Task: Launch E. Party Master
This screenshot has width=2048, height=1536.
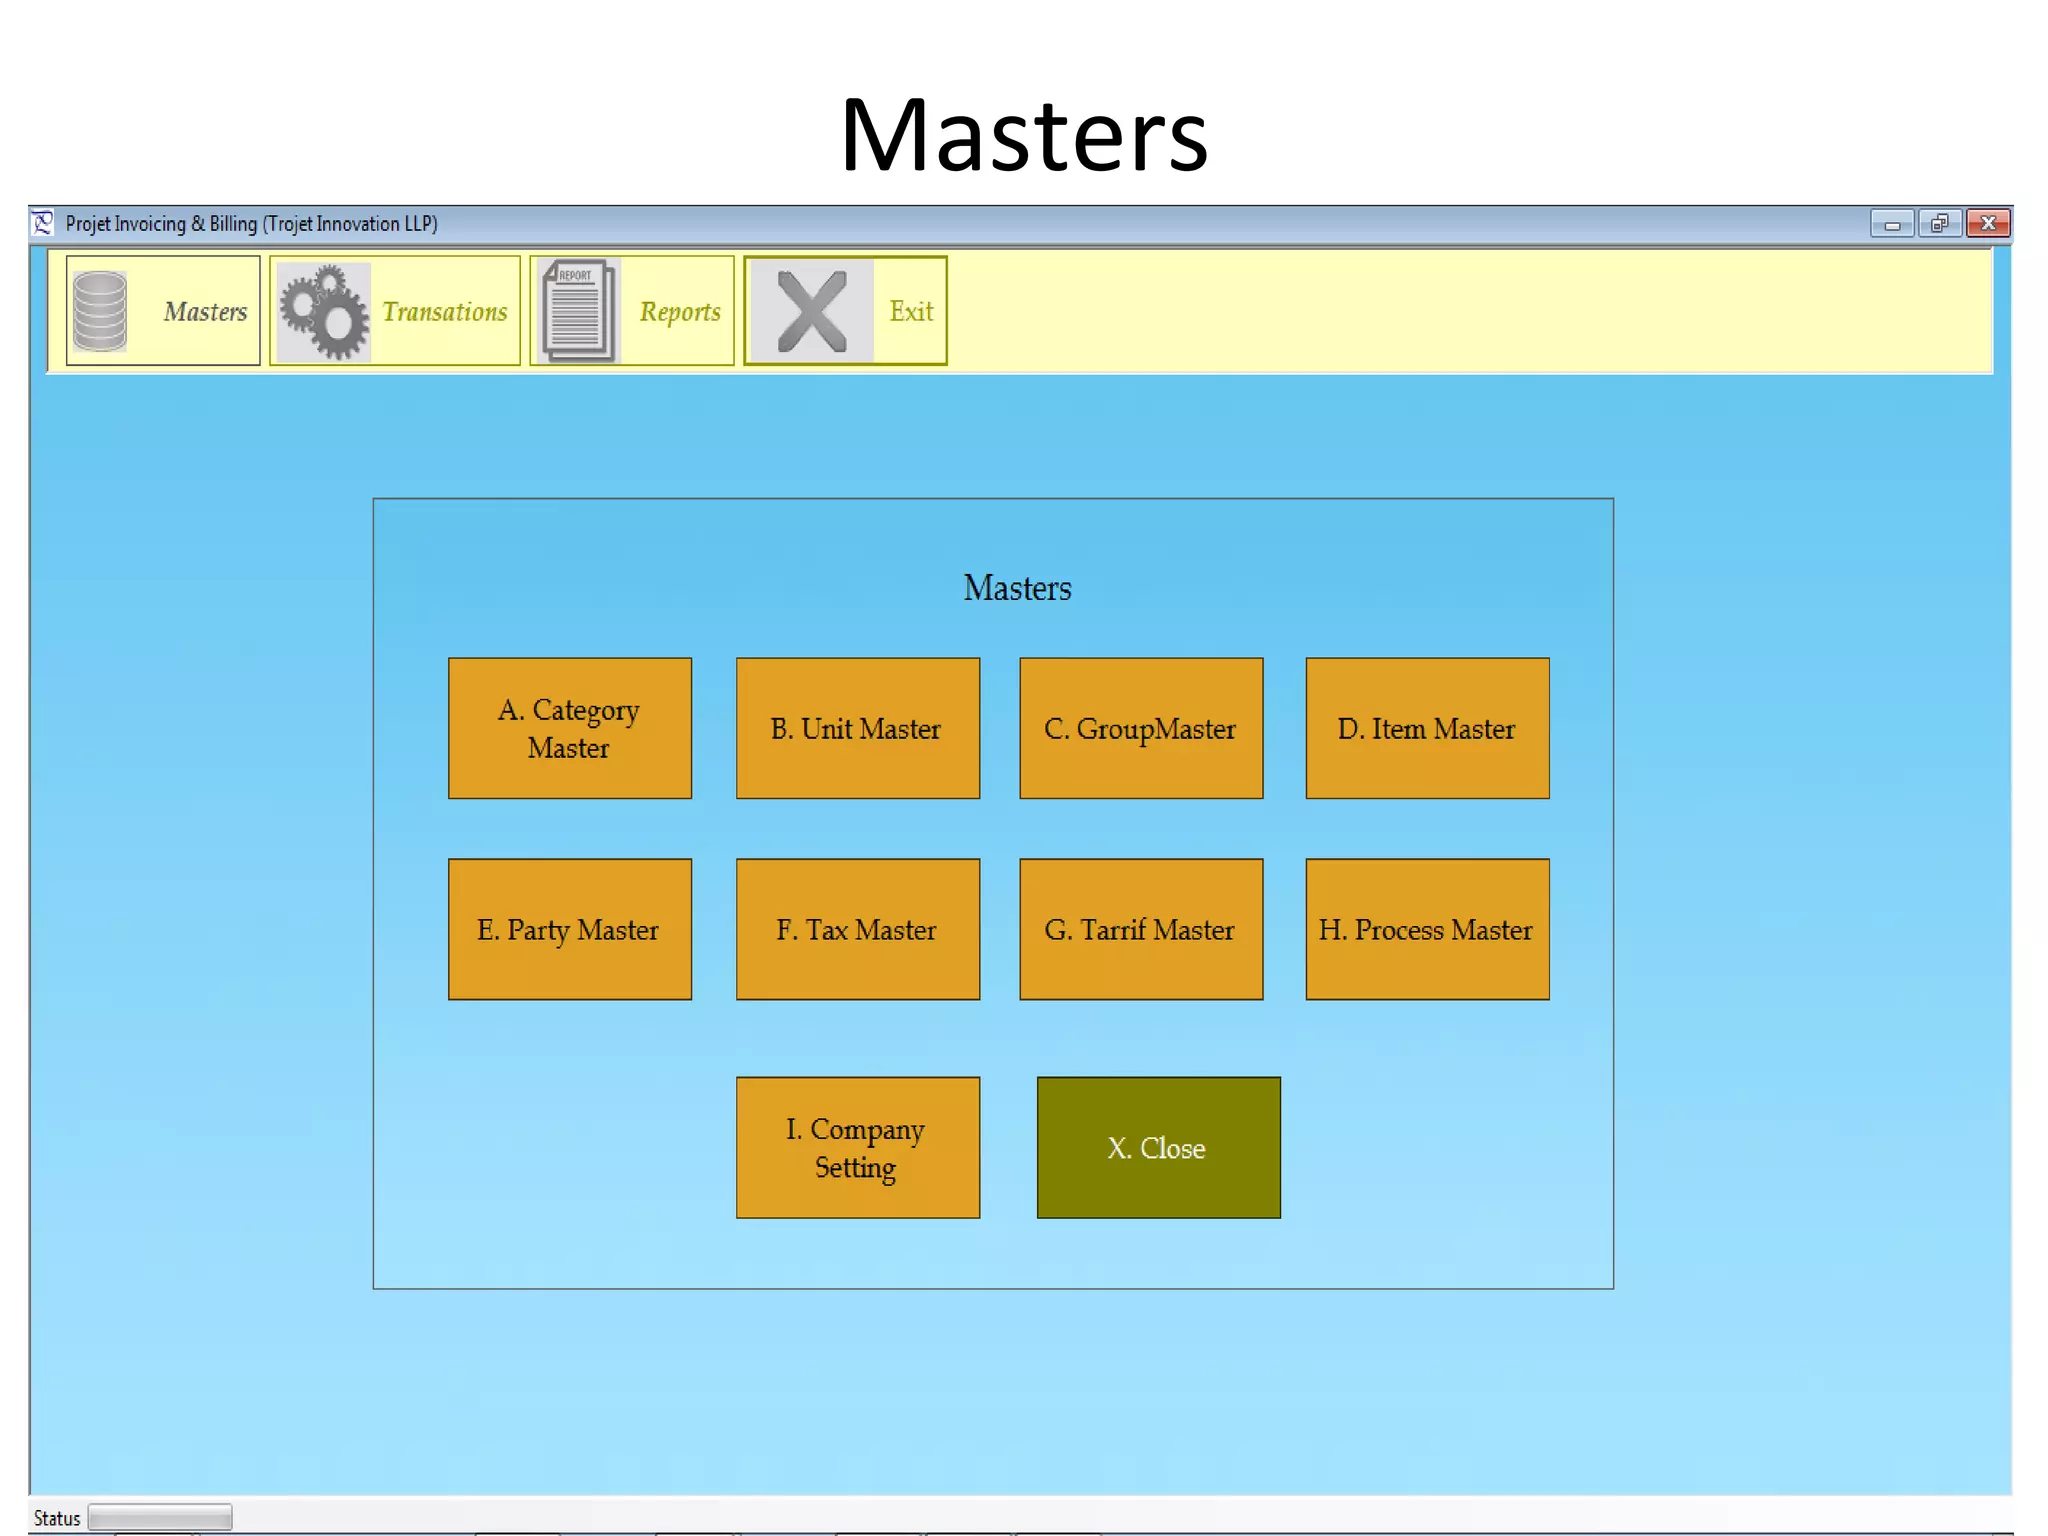Action: tap(569, 929)
